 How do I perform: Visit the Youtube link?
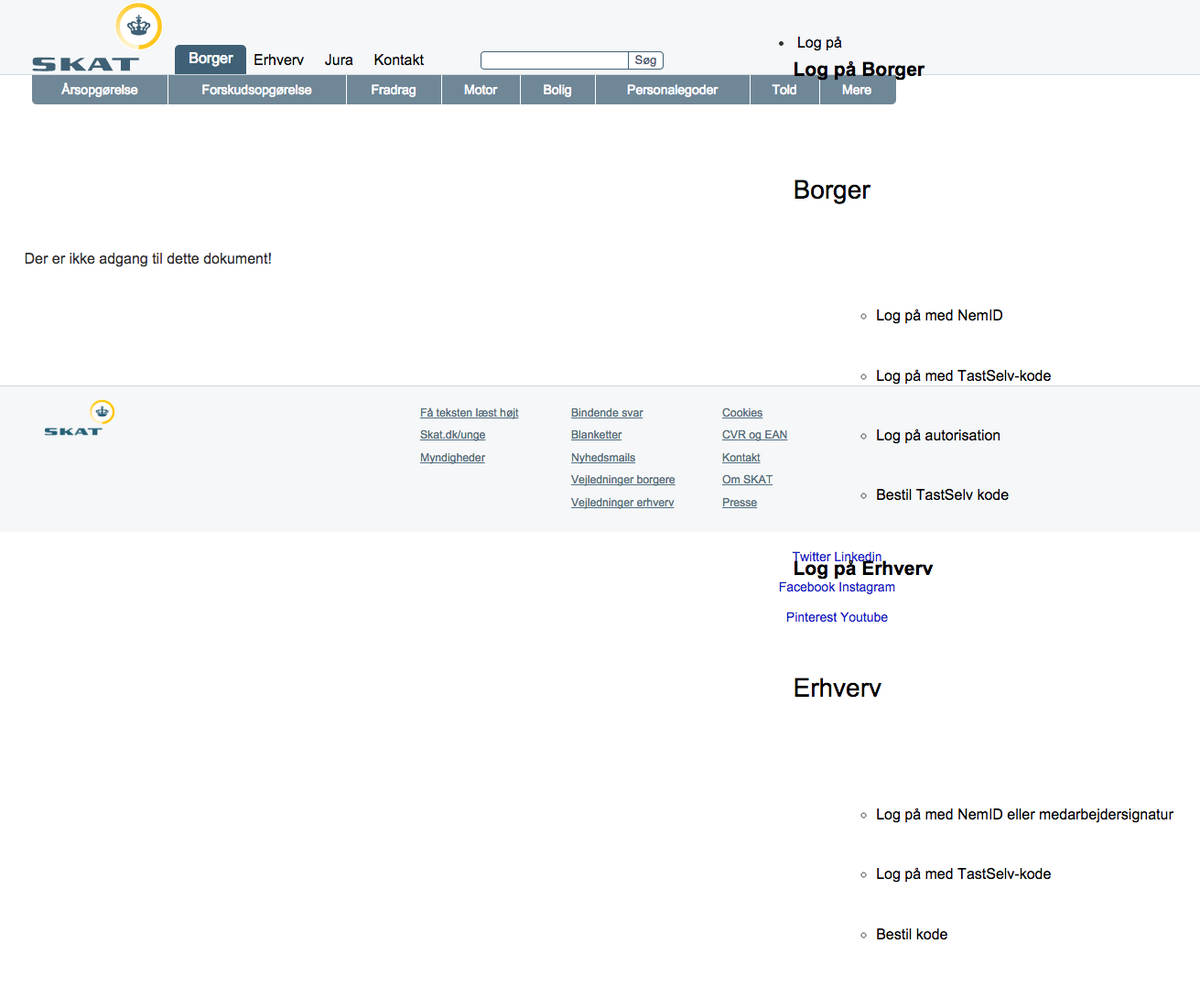click(x=864, y=618)
